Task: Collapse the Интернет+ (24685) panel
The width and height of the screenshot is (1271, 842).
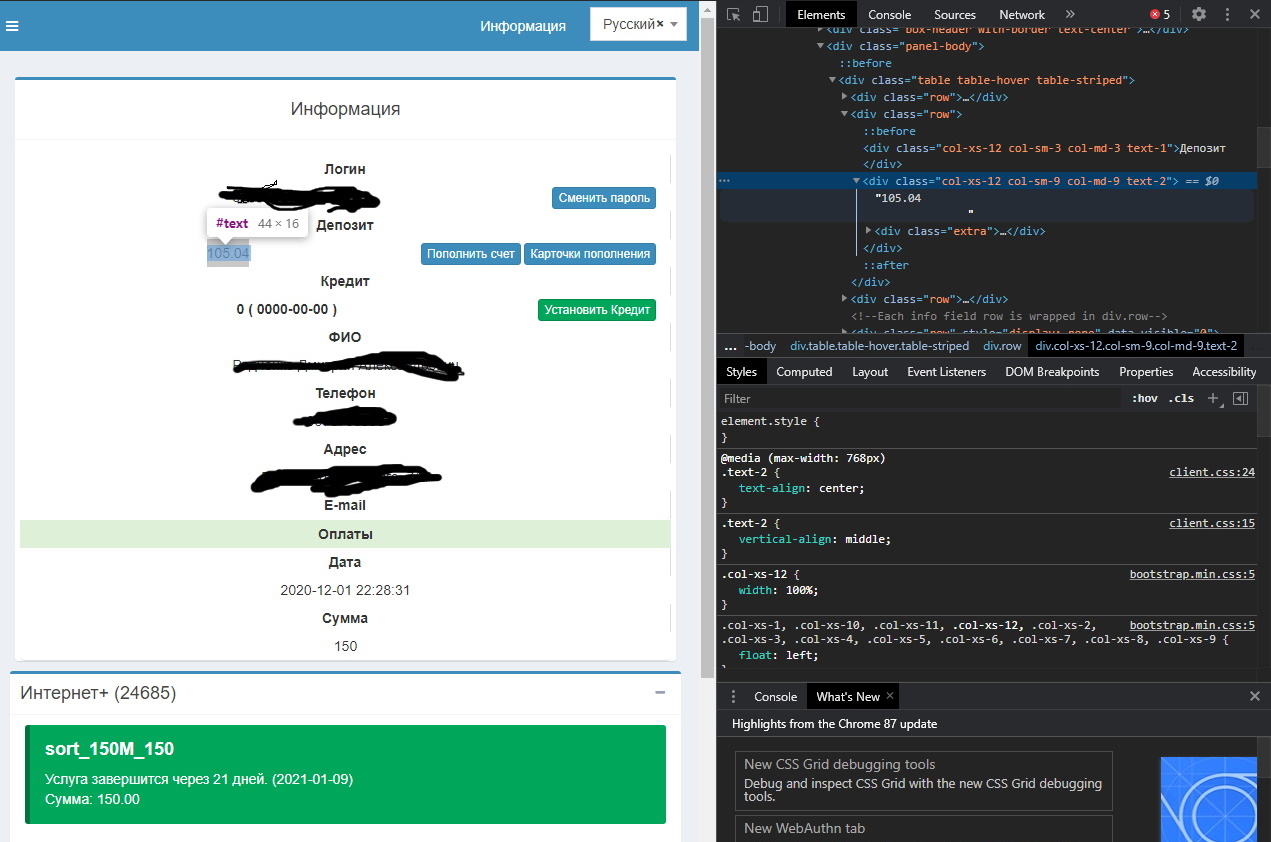Action: [660, 692]
